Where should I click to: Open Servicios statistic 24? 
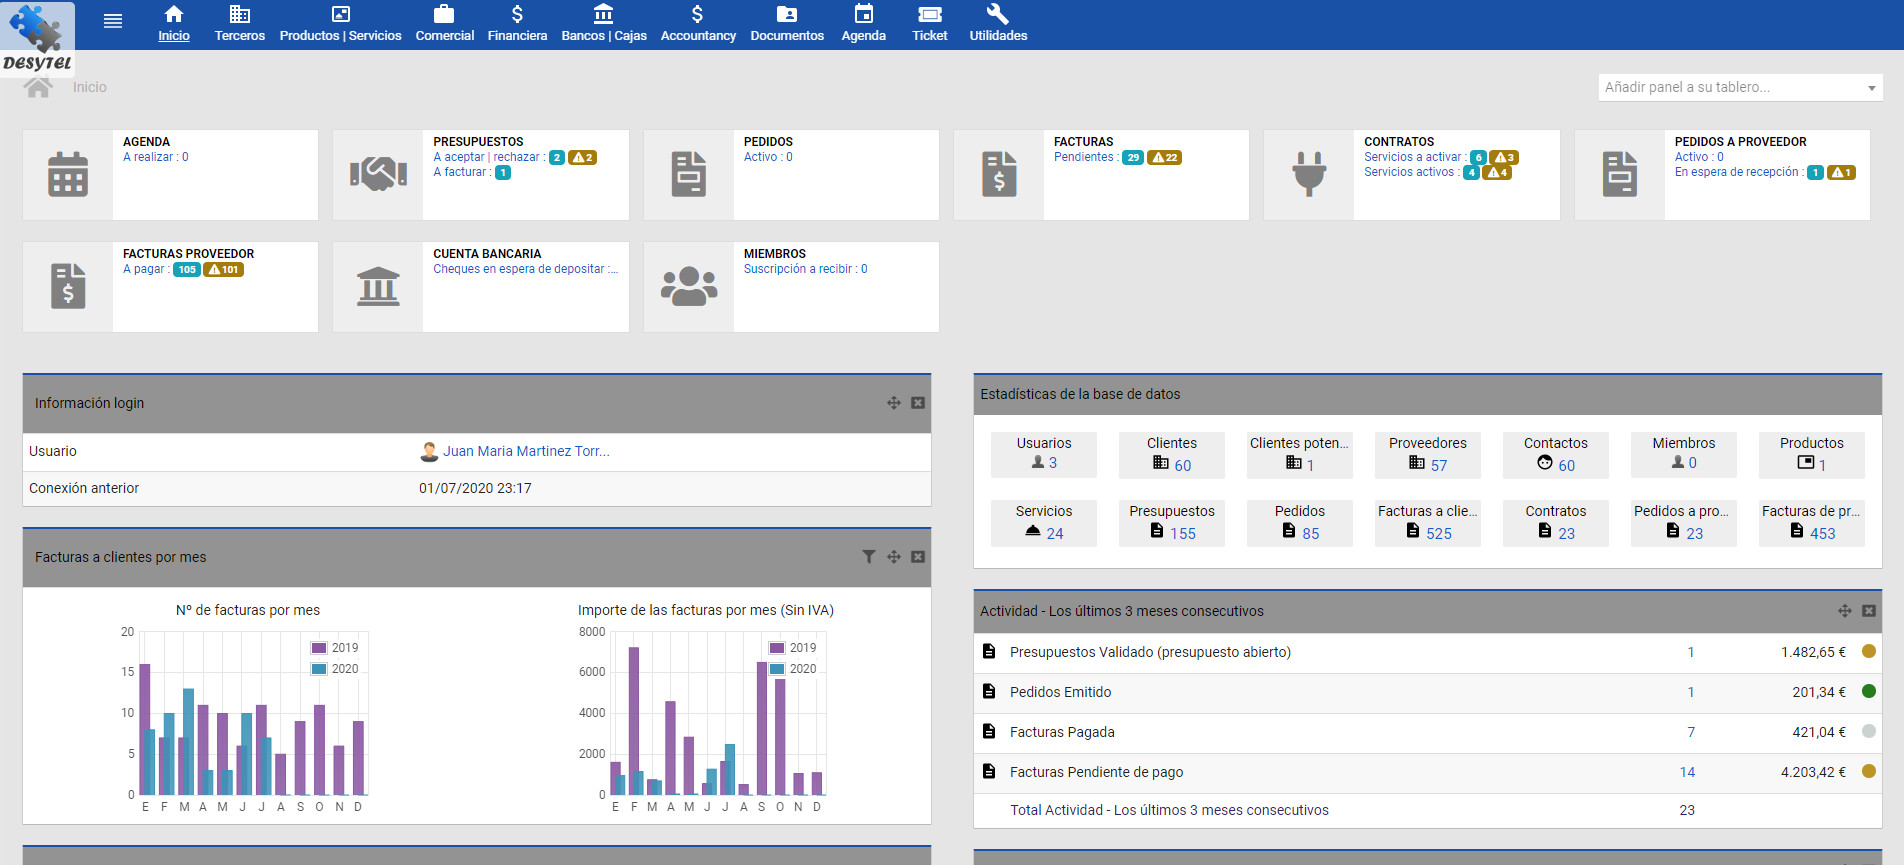click(1044, 523)
